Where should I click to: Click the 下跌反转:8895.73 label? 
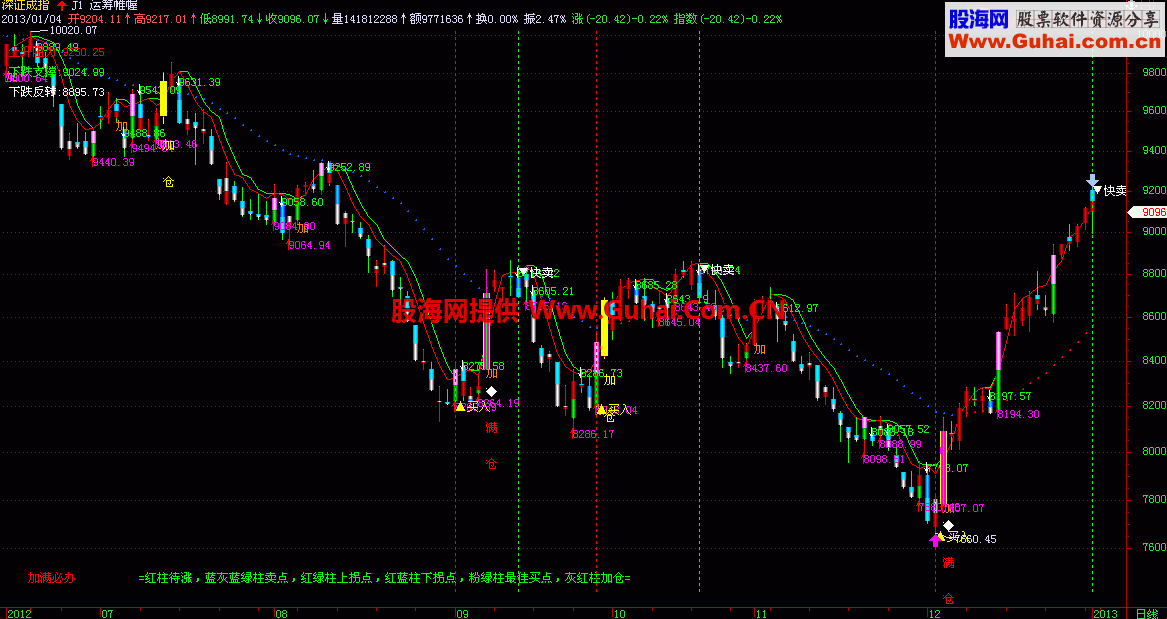click(x=57, y=92)
